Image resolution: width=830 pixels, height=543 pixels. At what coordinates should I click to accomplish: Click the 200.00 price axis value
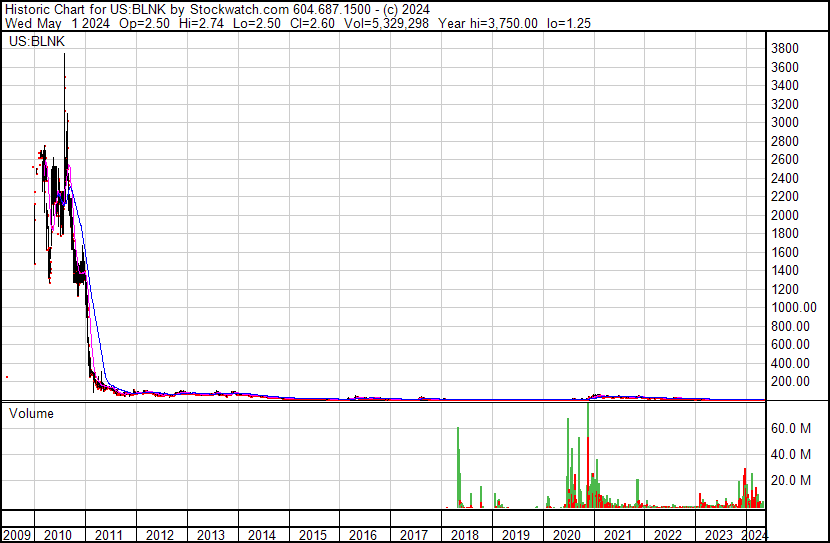click(x=790, y=382)
